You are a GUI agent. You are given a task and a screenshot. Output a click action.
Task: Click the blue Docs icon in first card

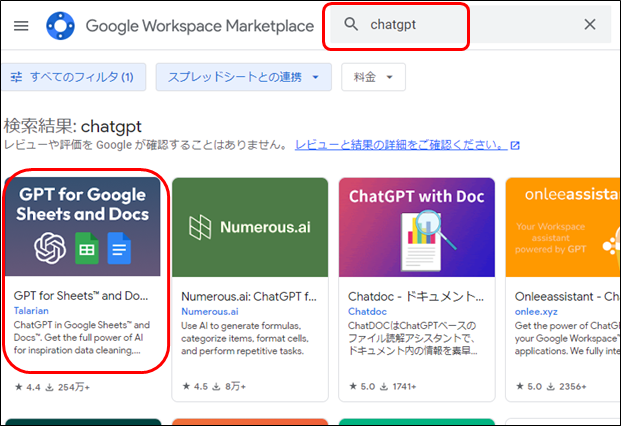click(119, 248)
